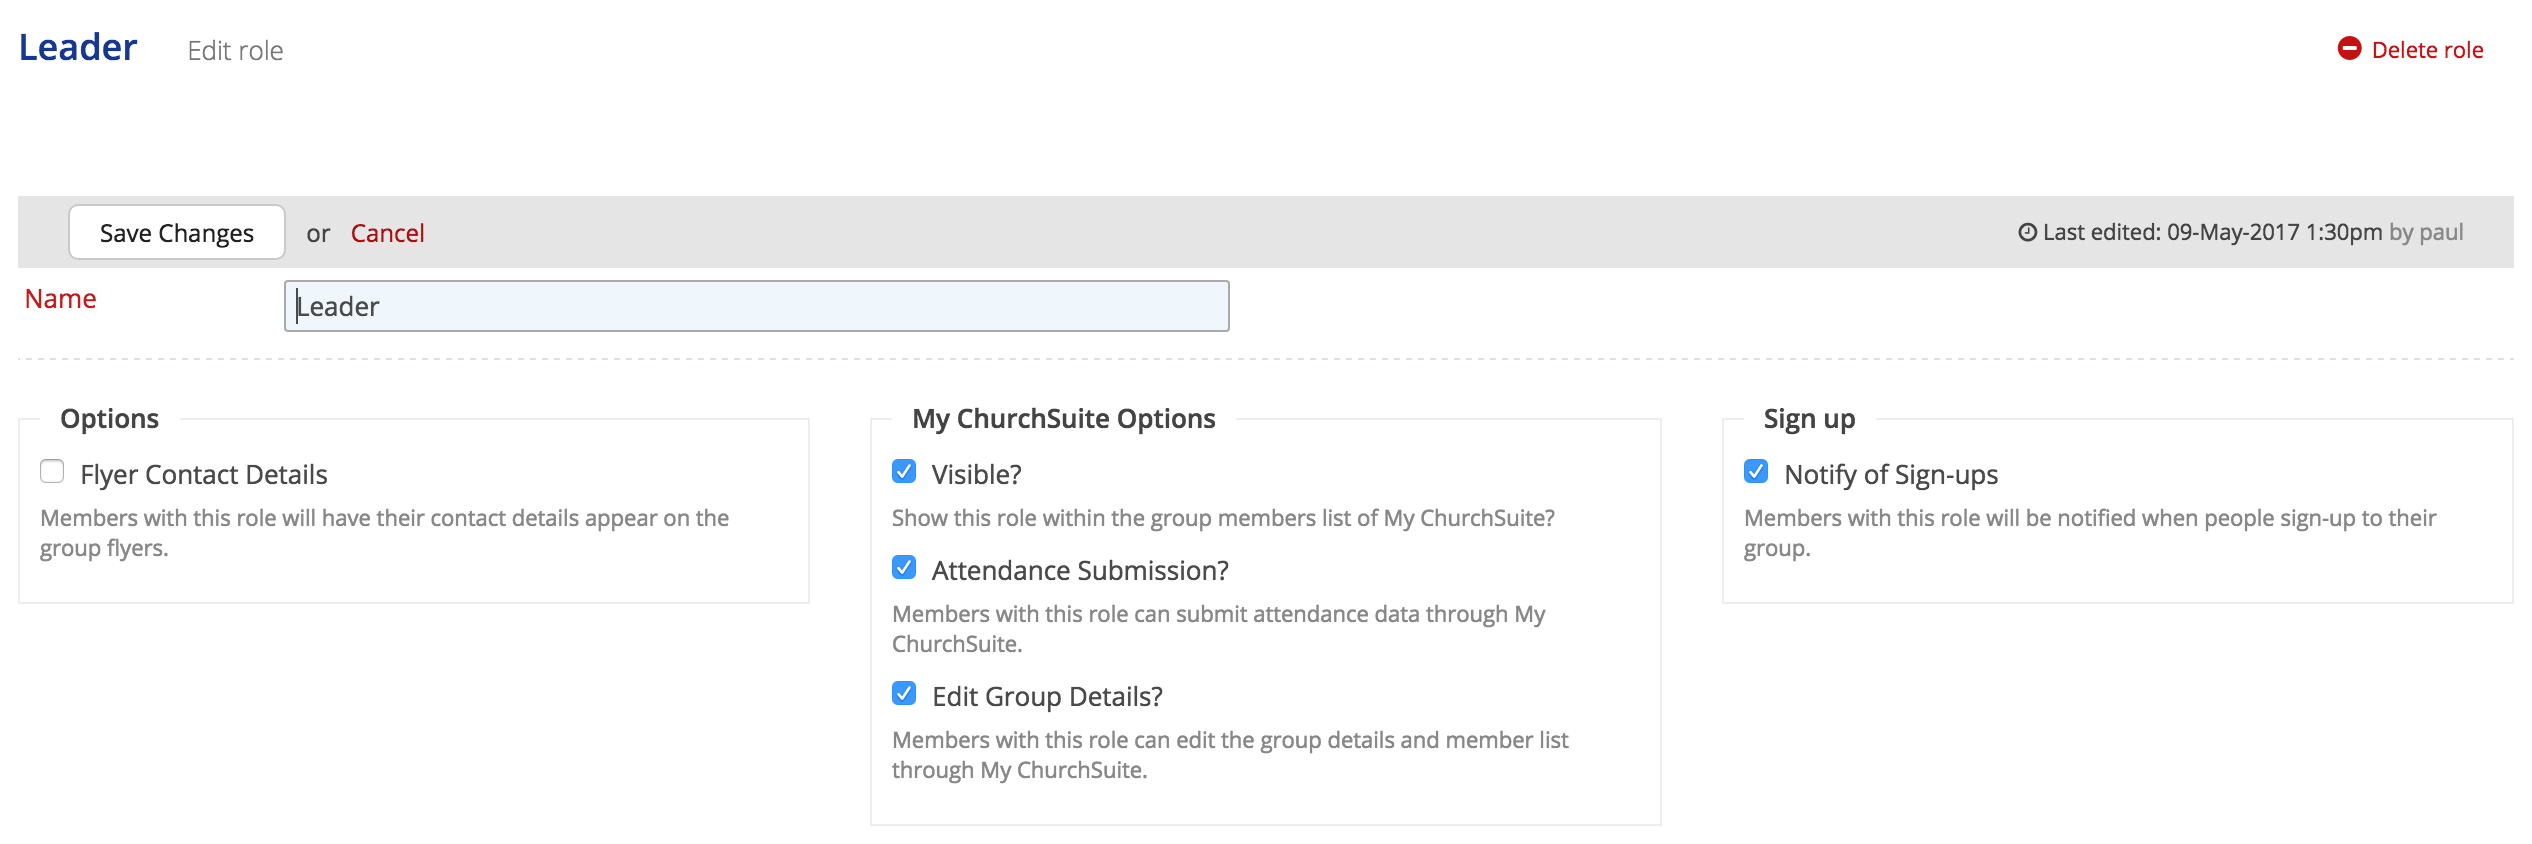
Task: Uncheck the Visible? checkbox
Action: [x=904, y=471]
